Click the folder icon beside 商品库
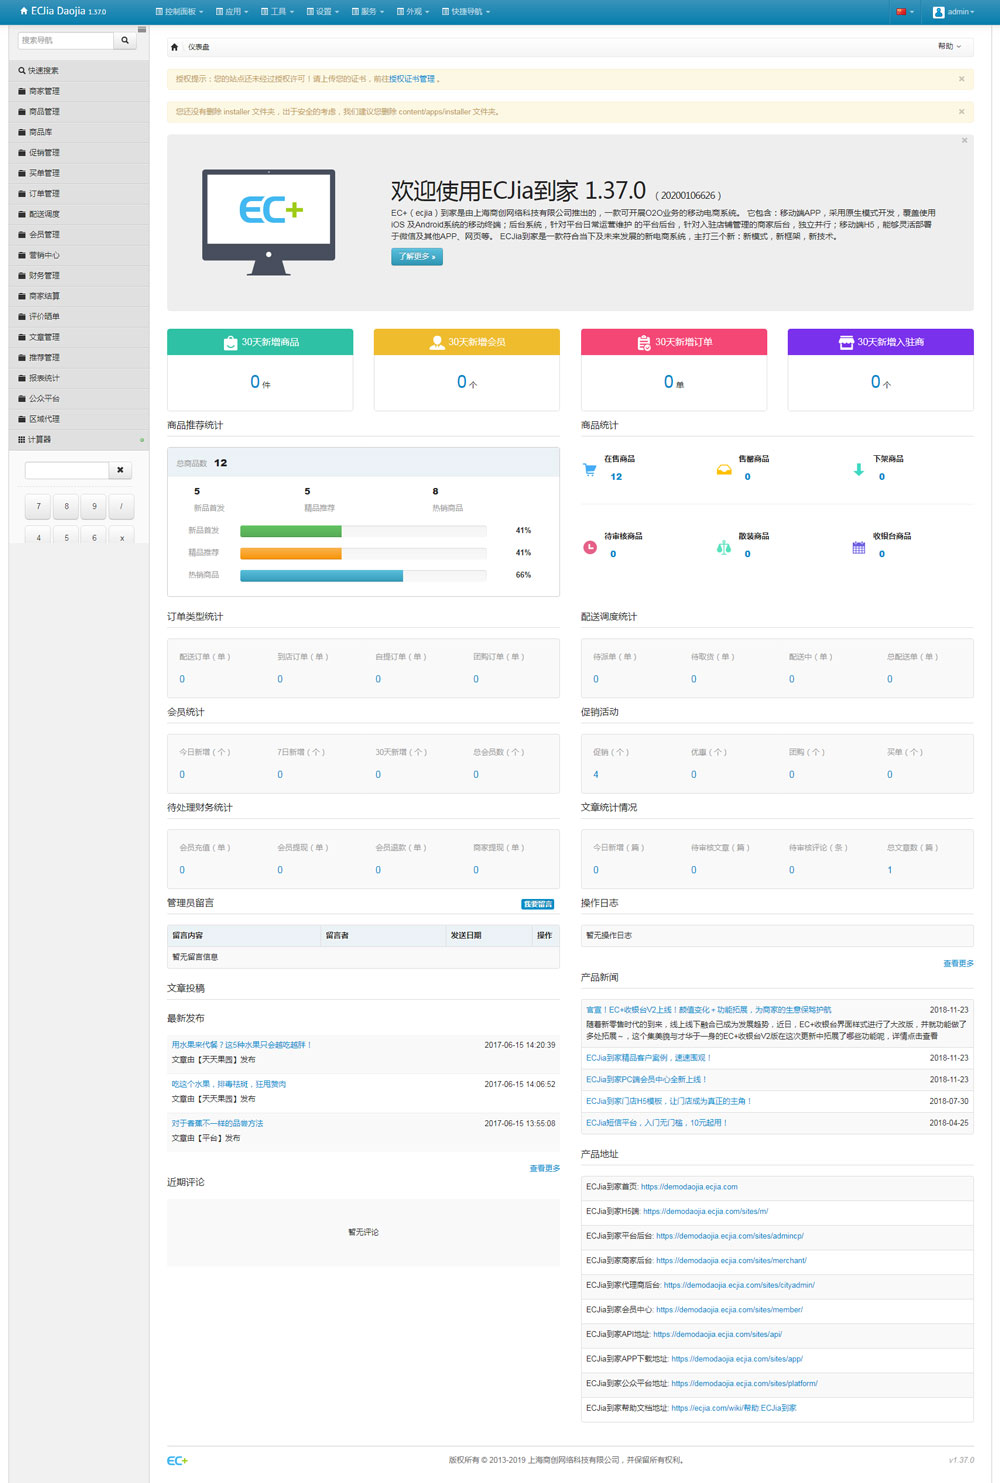Screen dimensions: 1000x1483 click(x=22, y=132)
